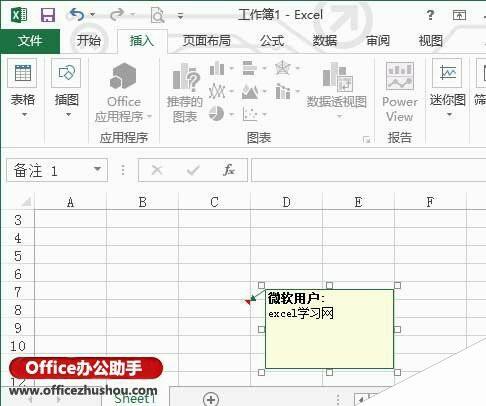Select row 10 header

[x=18, y=346]
